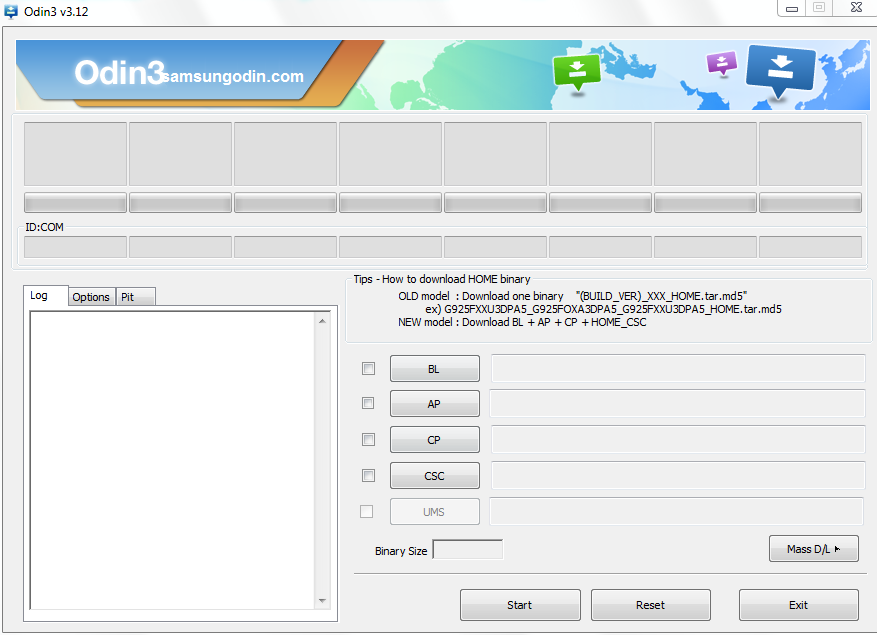This screenshot has width=877, height=635.
Task: Click the Binary Size field
Action: [x=468, y=549]
